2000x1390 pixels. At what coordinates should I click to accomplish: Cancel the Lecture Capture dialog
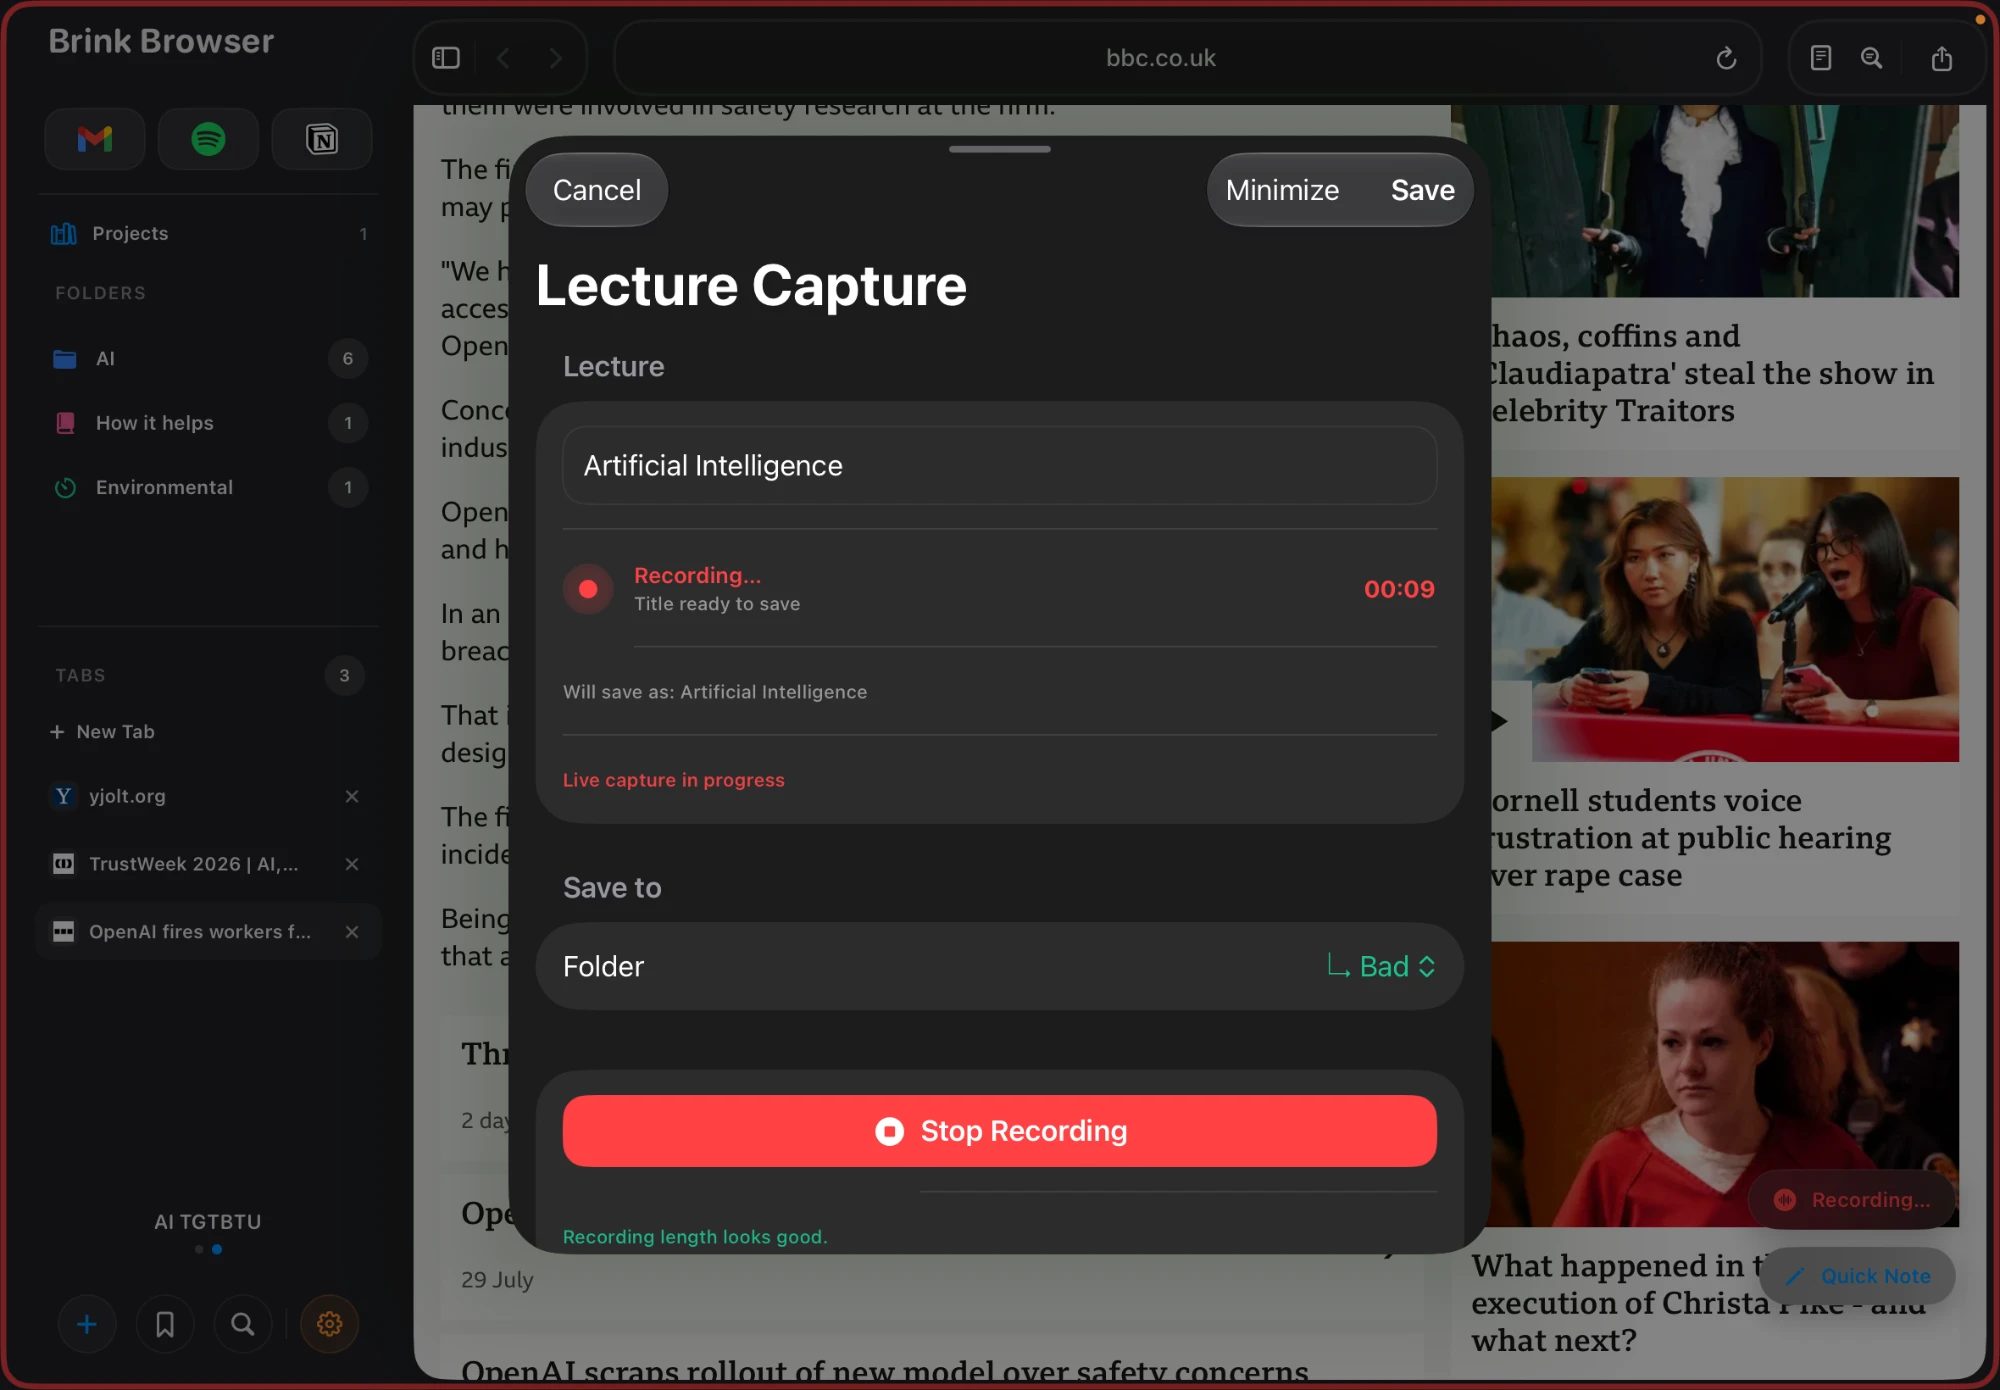pyautogui.click(x=597, y=190)
